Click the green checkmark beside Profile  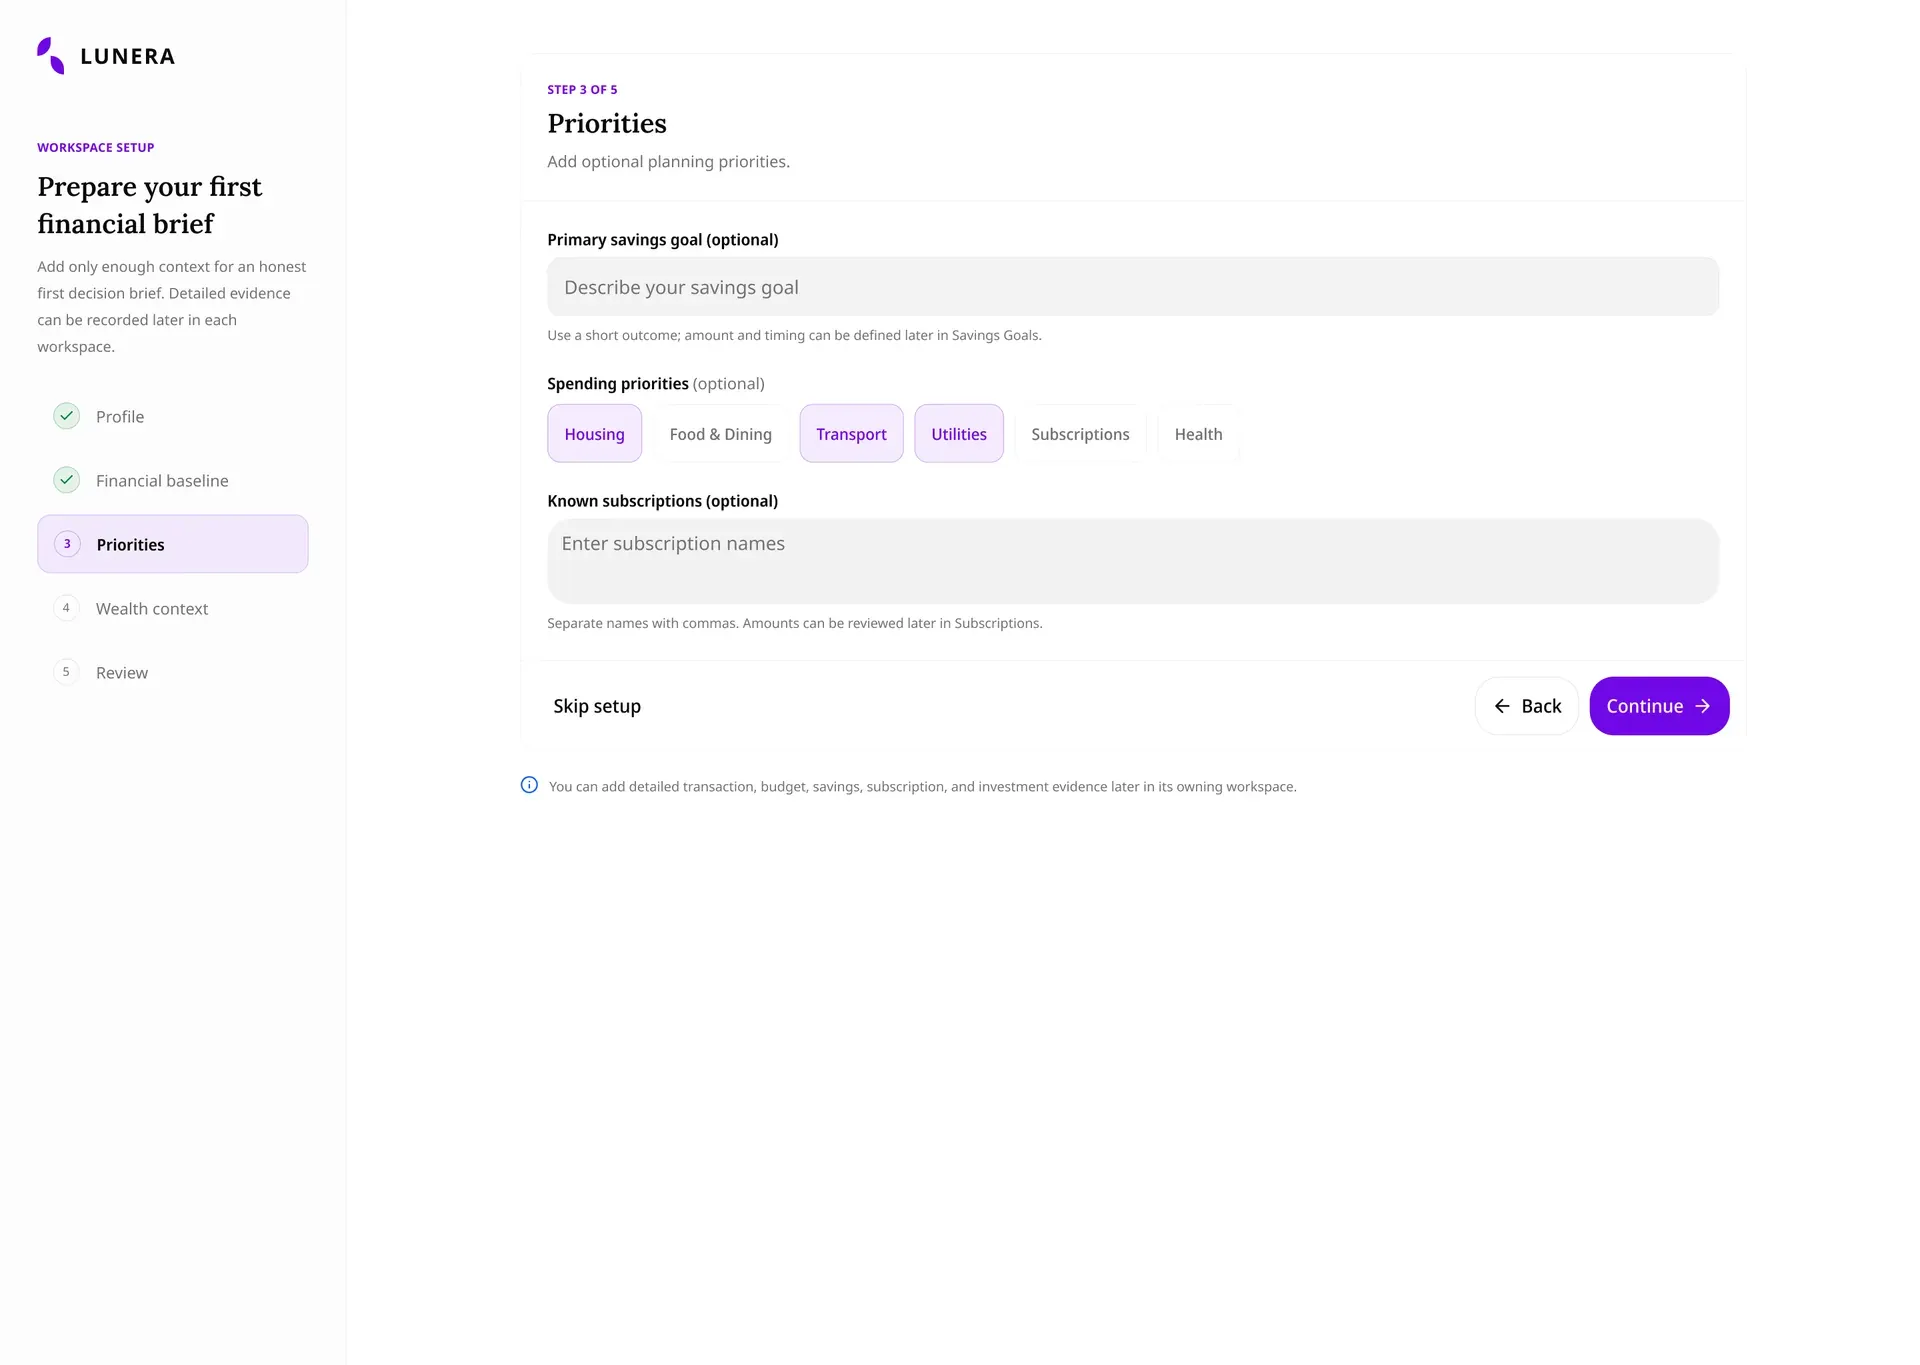click(x=67, y=416)
